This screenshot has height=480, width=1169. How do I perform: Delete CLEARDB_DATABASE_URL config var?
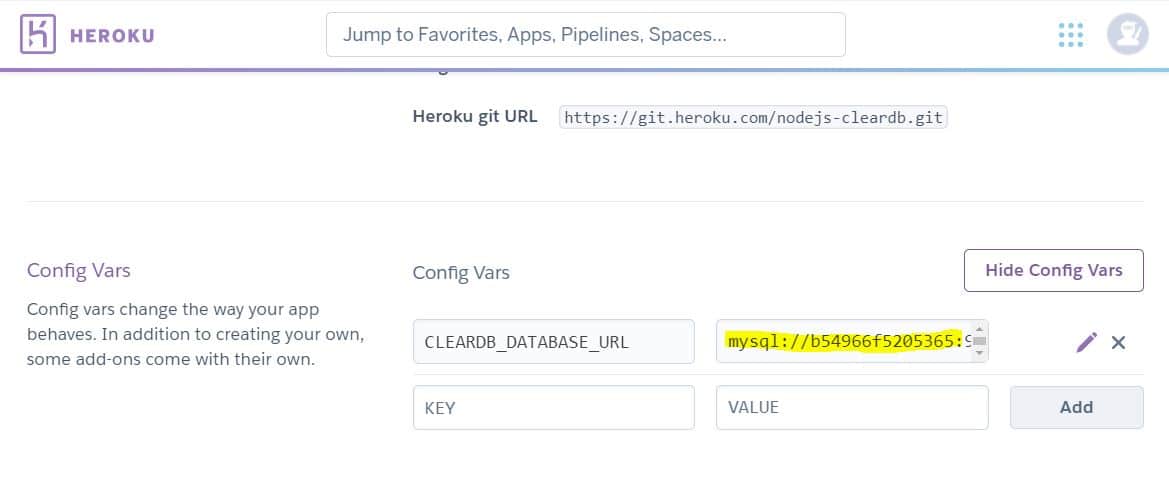click(1118, 342)
